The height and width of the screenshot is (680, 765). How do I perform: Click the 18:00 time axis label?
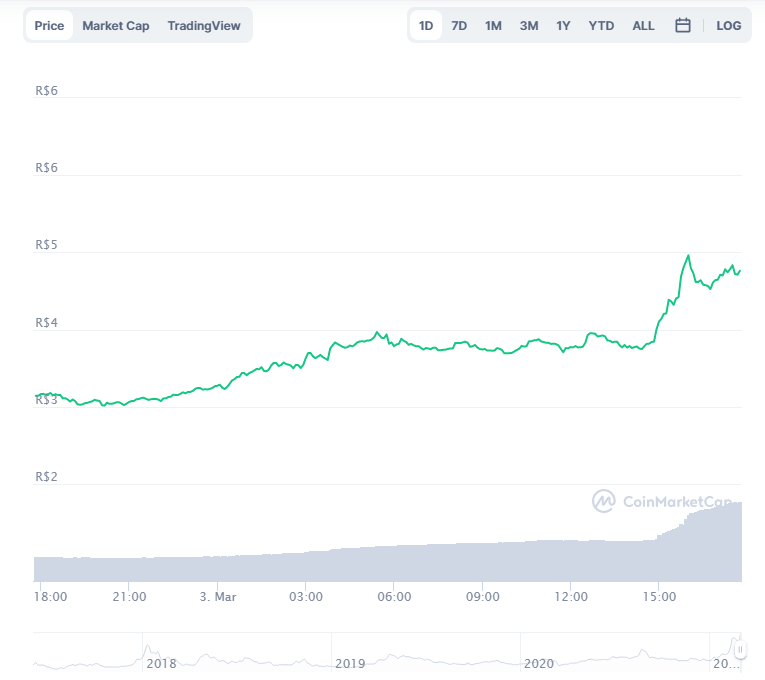click(x=50, y=597)
